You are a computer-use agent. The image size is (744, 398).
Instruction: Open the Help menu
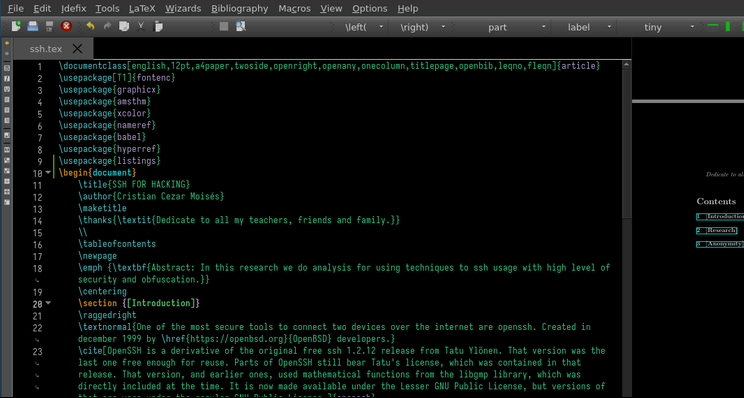pos(408,9)
